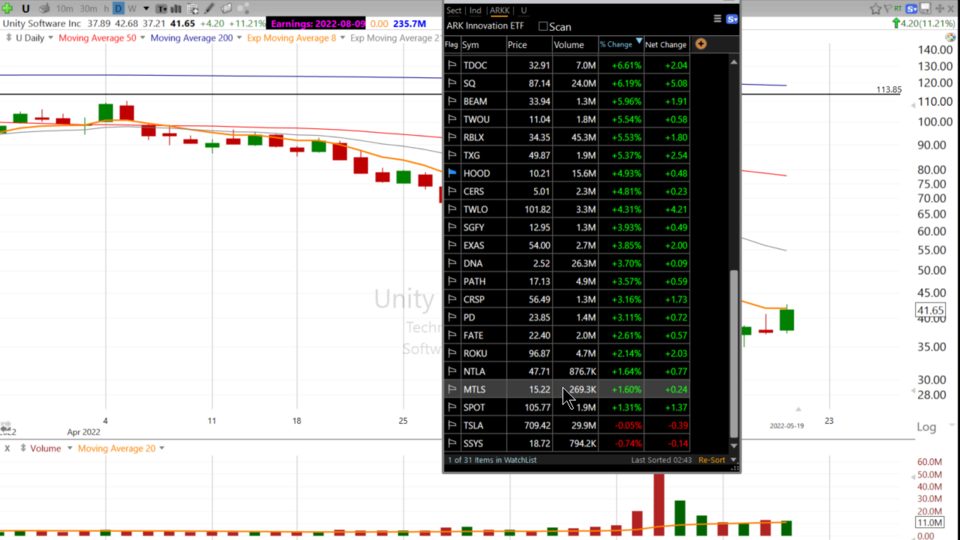Click the Earnings 2022-08-09 label
The height and width of the screenshot is (540, 960).
pos(317,23)
